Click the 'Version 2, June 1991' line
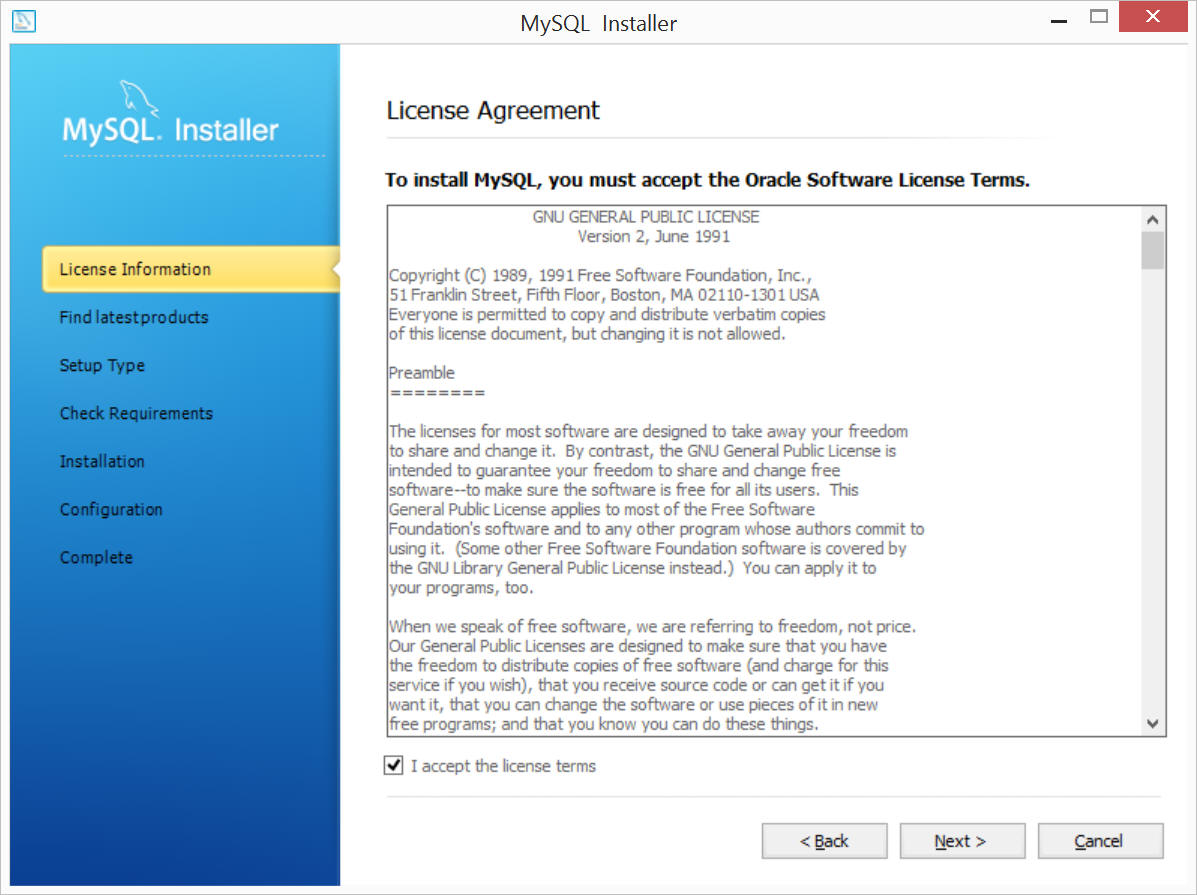 pos(653,237)
